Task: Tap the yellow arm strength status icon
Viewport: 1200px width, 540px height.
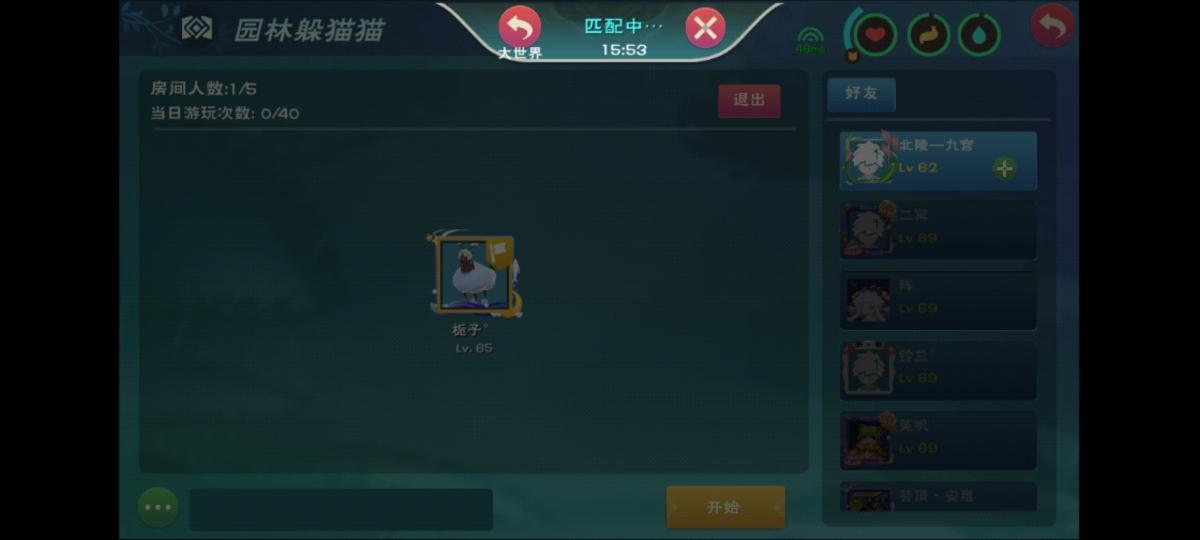Action: tap(928, 35)
